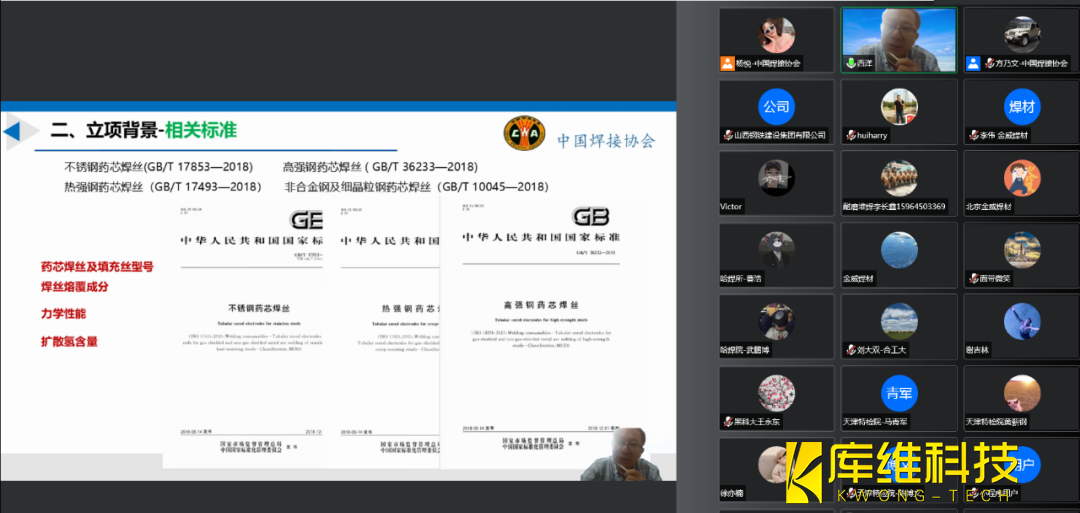Click the blue user badge beside 方乃文
Viewport: 1080px width, 513px height.
[x=972, y=63]
